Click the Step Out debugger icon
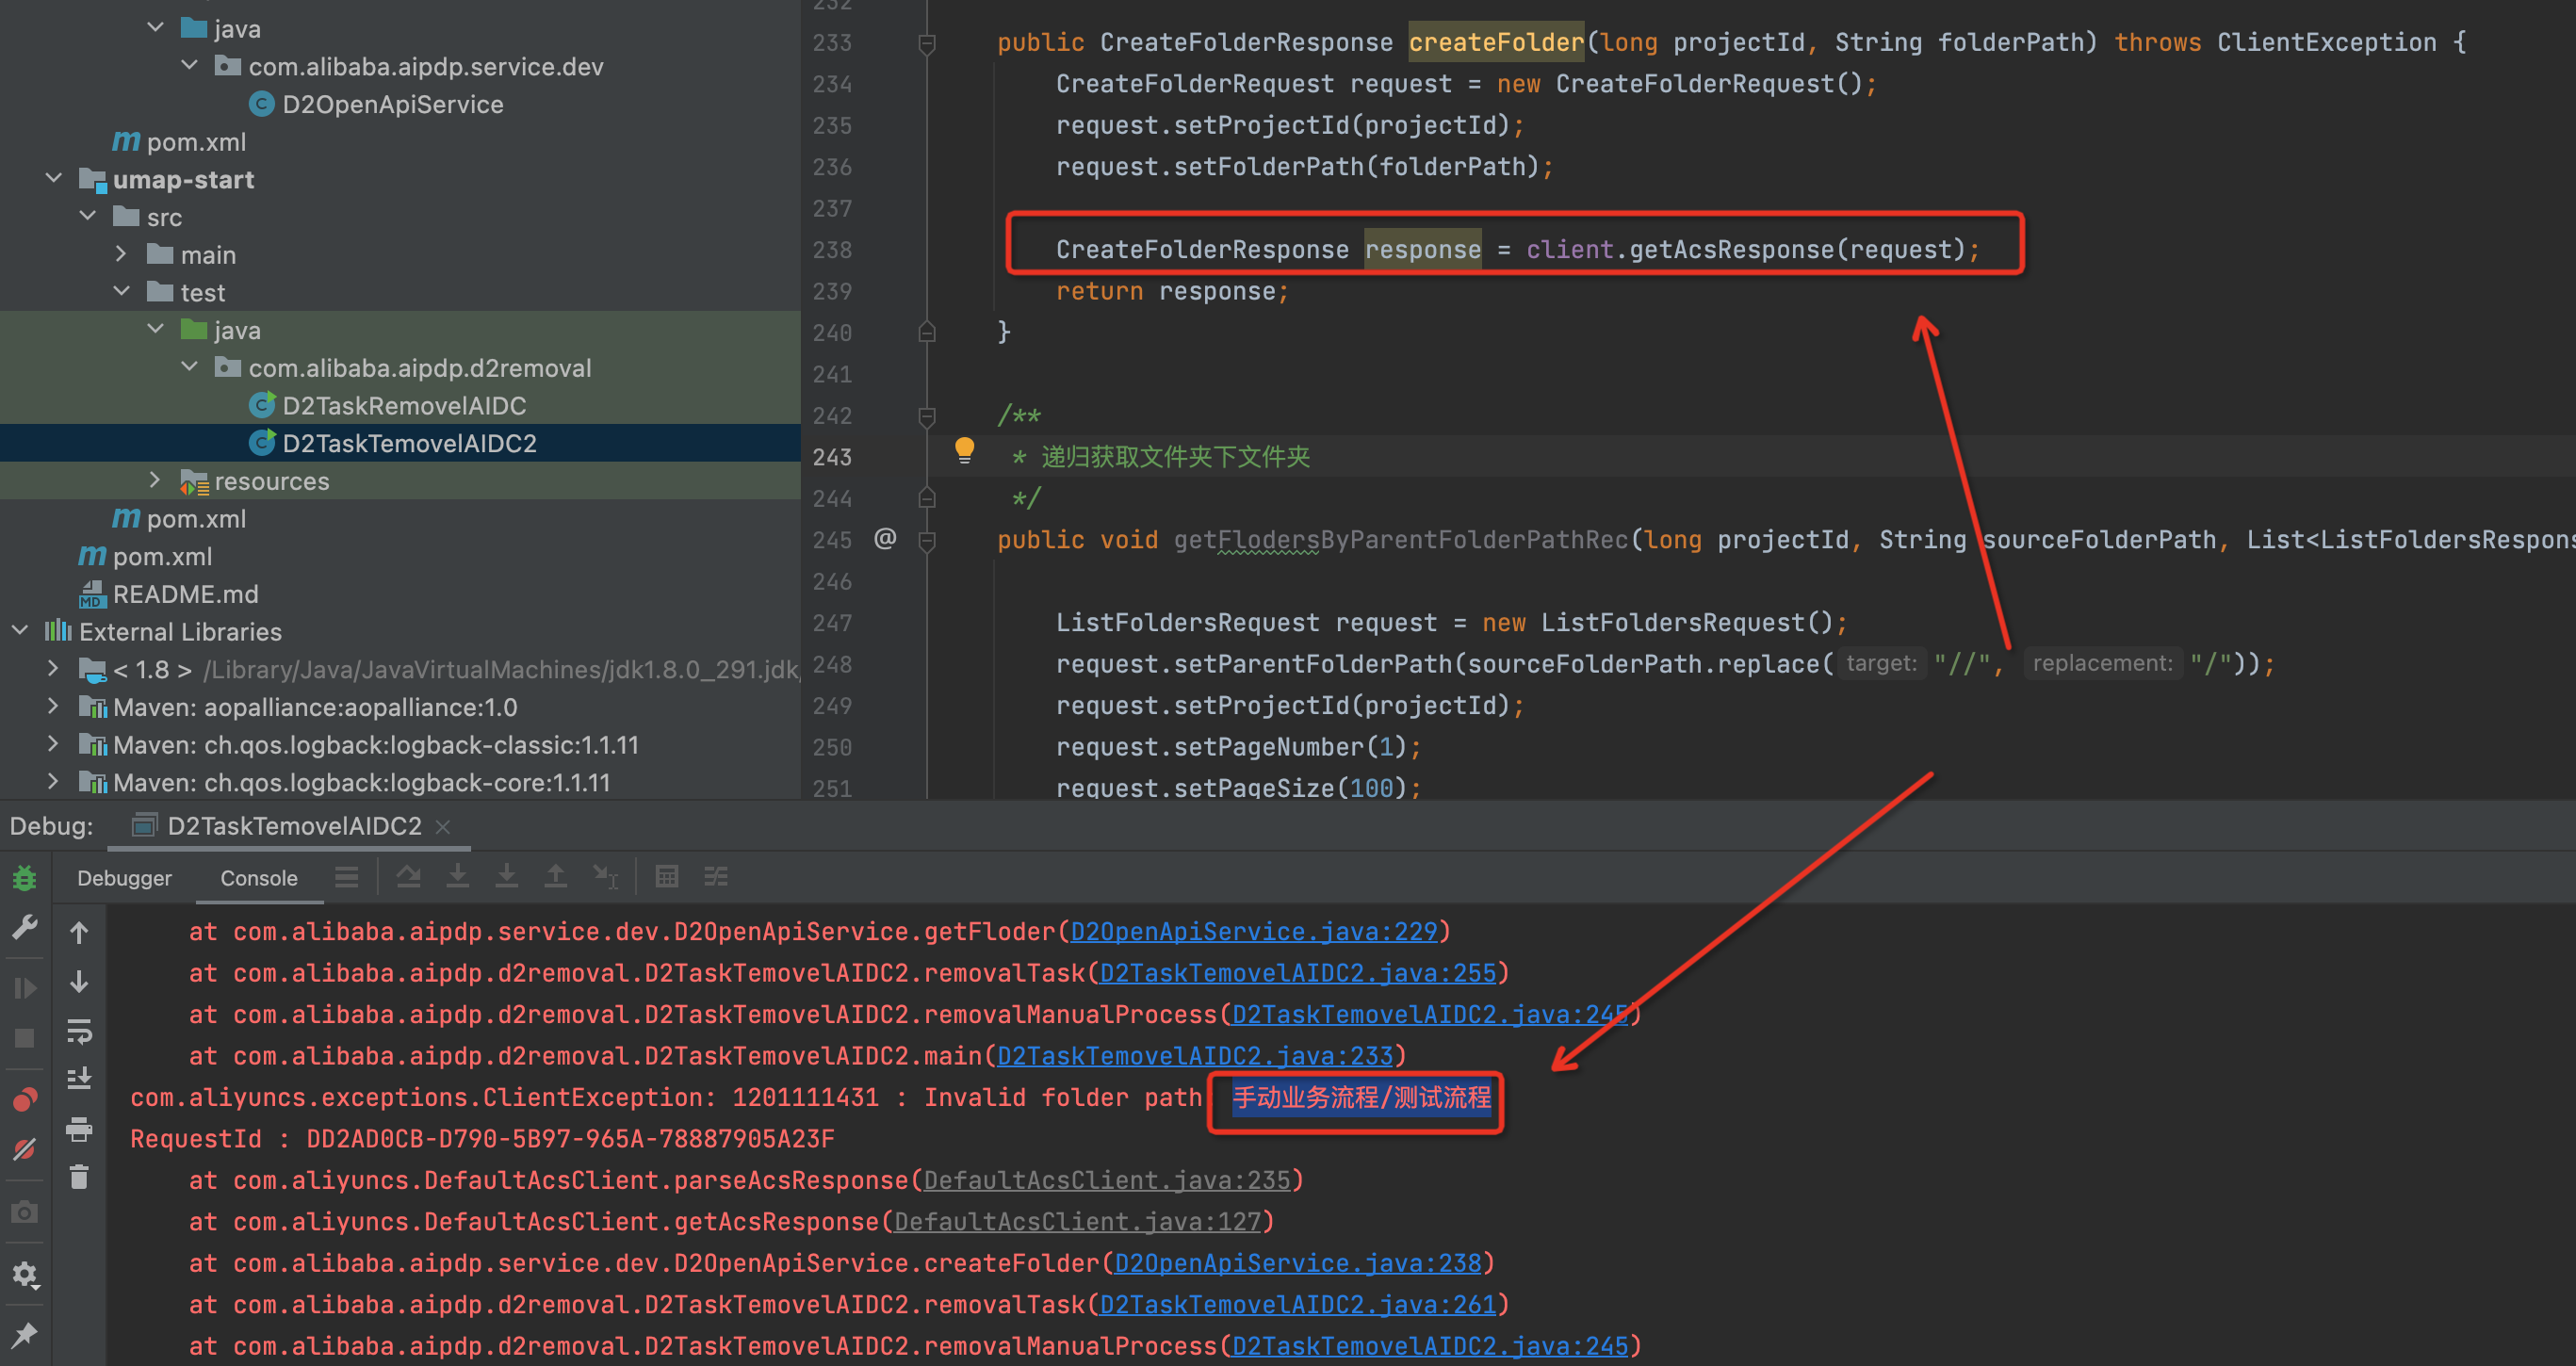Viewport: 2576px width, 1366px height. [555, 877]
